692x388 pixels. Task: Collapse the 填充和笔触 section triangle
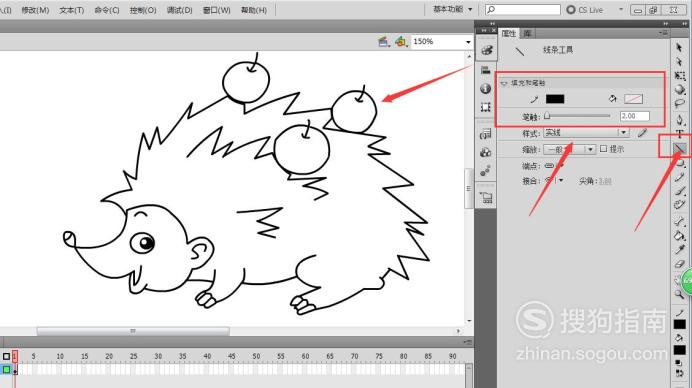[x=504, y=83]
